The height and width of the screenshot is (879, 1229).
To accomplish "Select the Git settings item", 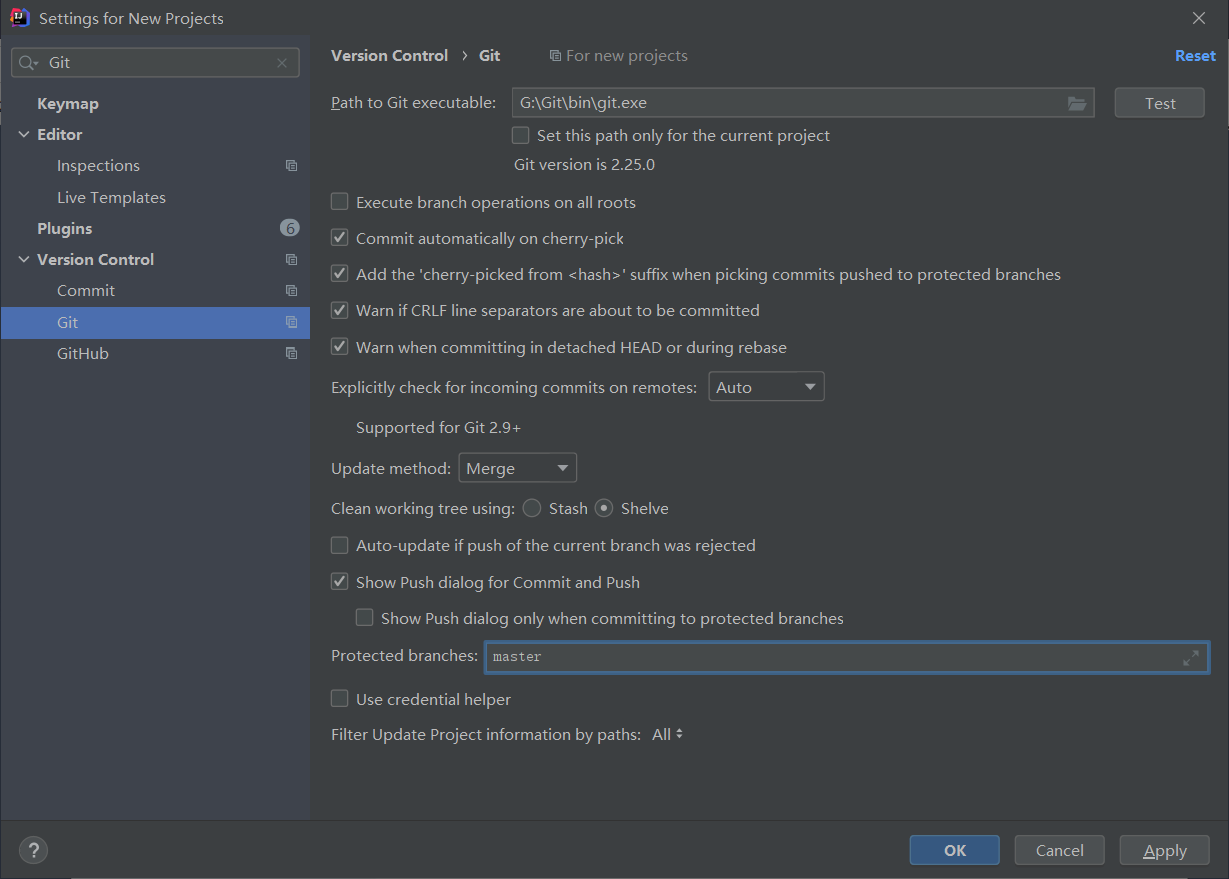I will click(155, 322).
